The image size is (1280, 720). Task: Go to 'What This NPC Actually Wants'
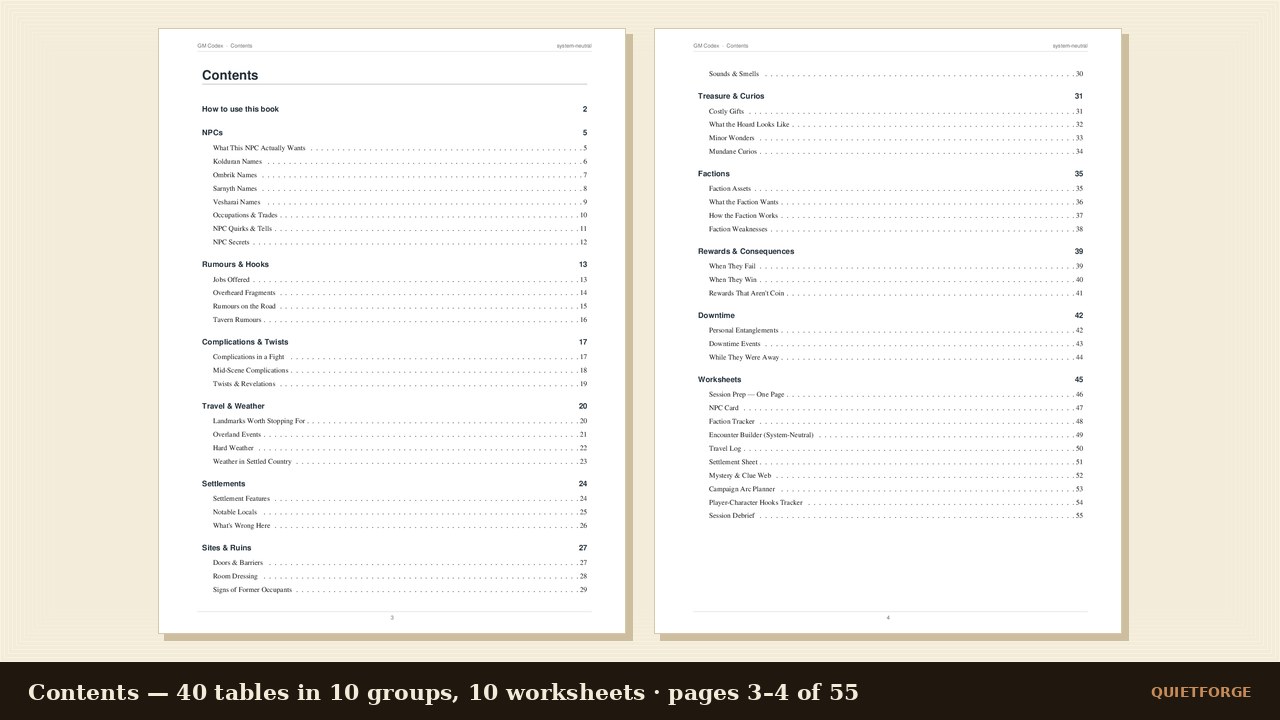(x=400, y=148)
